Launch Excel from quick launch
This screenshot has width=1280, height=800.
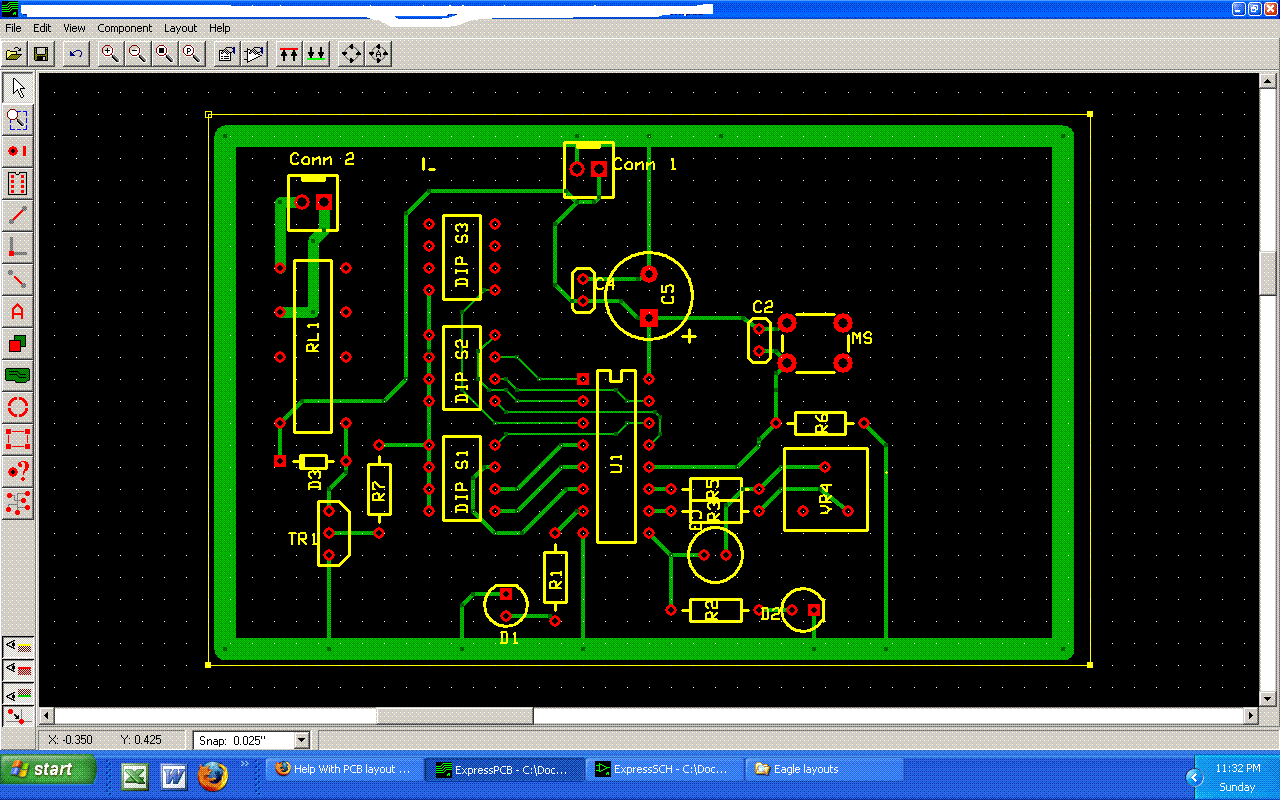(x=135, y=776)
